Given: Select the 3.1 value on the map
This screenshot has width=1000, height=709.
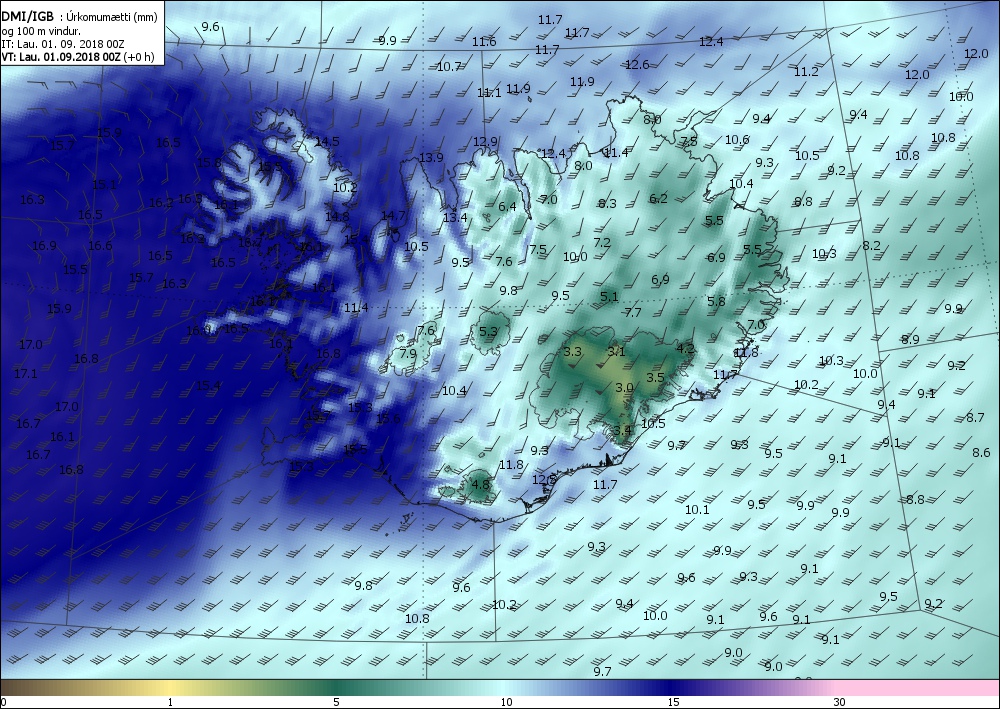Looking at the screenshot, I should point(616,351).
